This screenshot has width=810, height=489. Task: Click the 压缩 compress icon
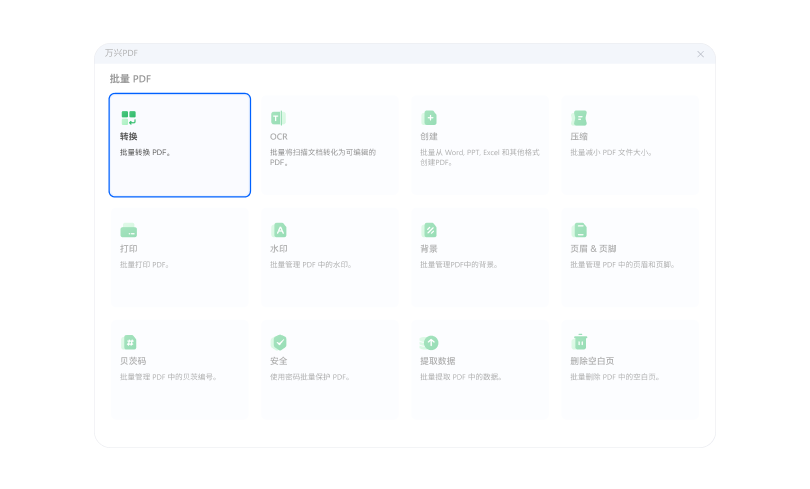pyautogui.click(x=579, y=118)
